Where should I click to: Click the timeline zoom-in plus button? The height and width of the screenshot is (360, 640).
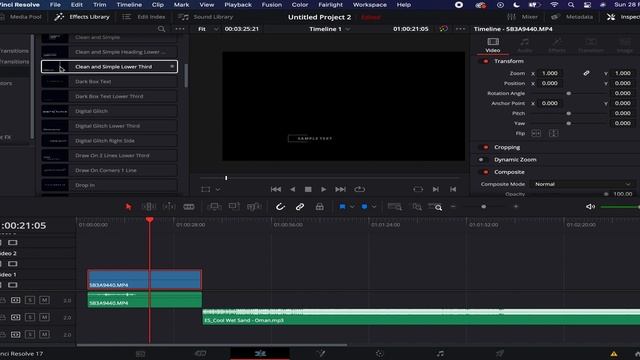pos(516,207)
